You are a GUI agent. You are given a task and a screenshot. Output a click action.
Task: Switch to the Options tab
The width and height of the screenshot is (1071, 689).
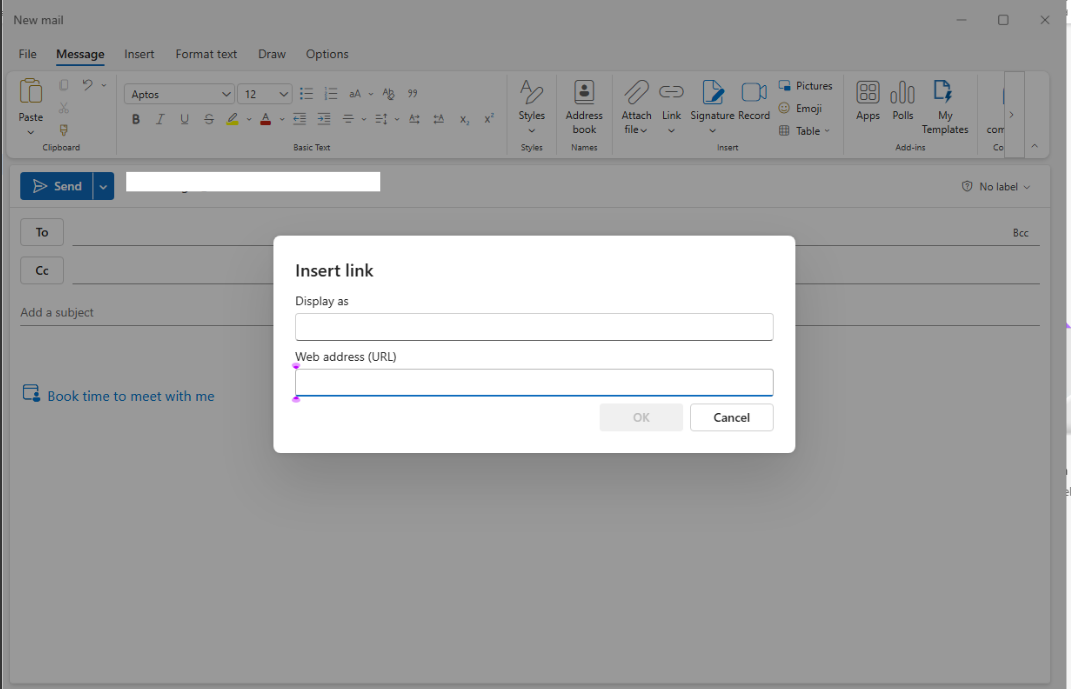point(327,54)
